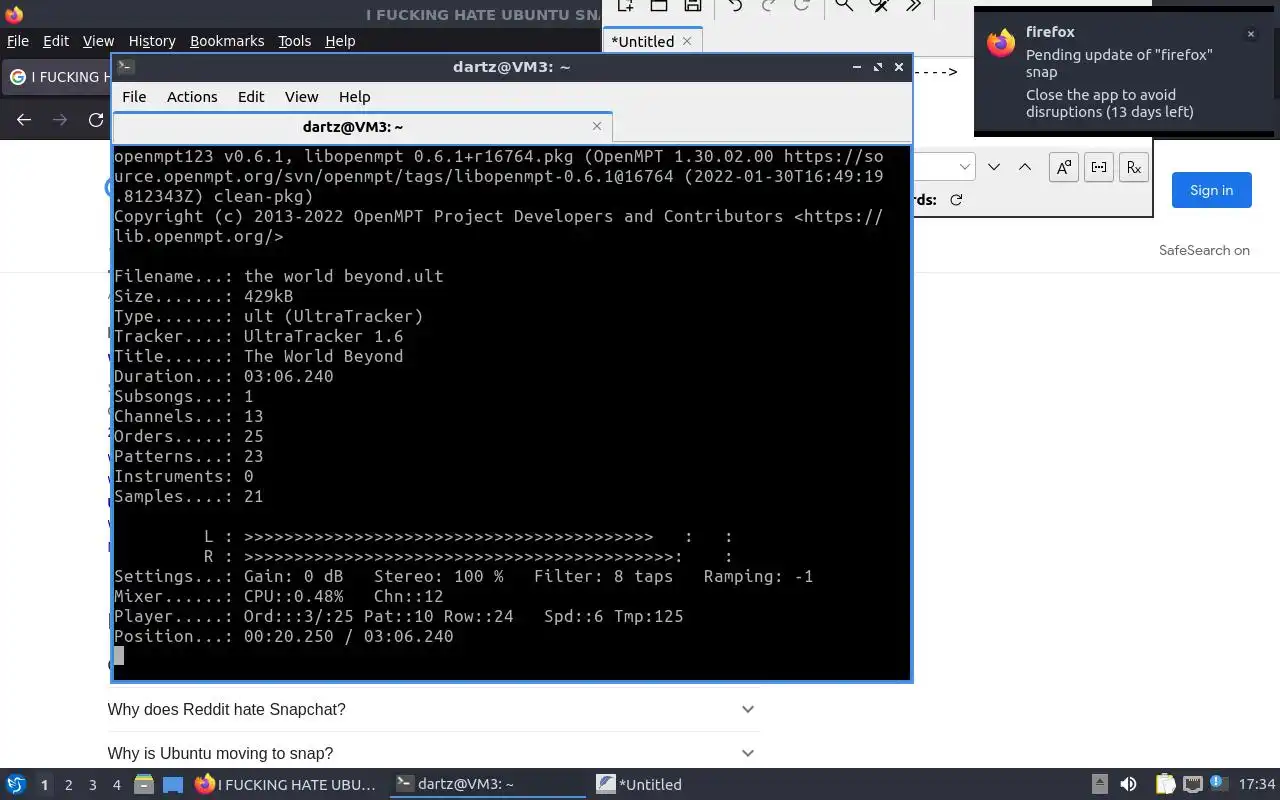The image size is (1280, 800).
Task: Click the magnifier search icon in editor toolbar
Action: point(844,6)
